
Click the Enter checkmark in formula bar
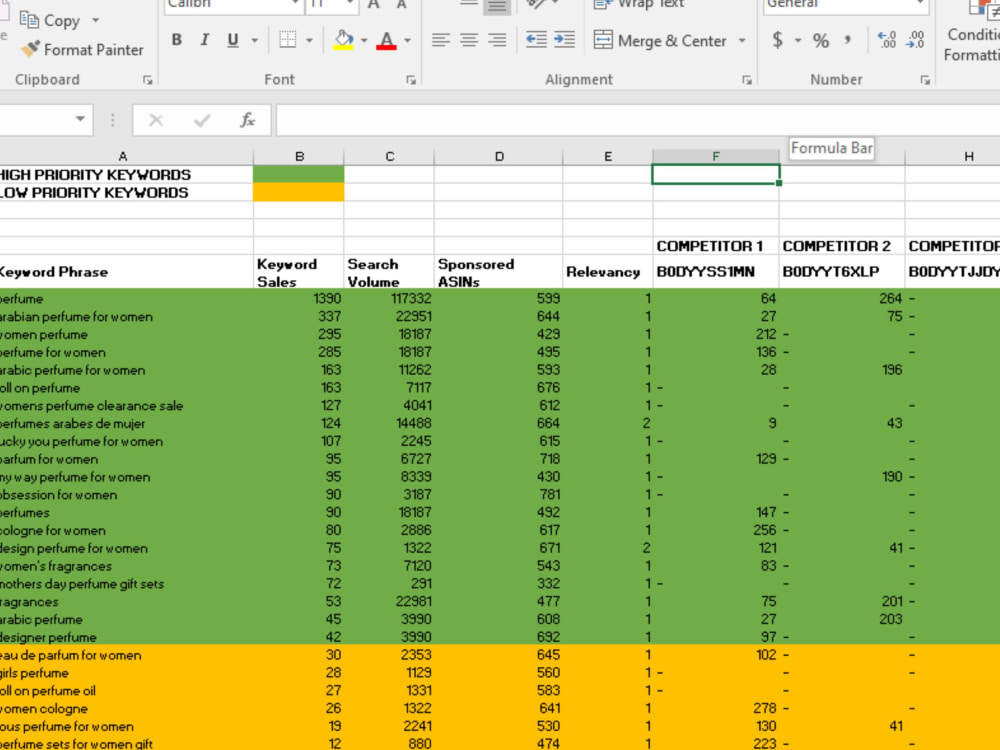[202, 120]
